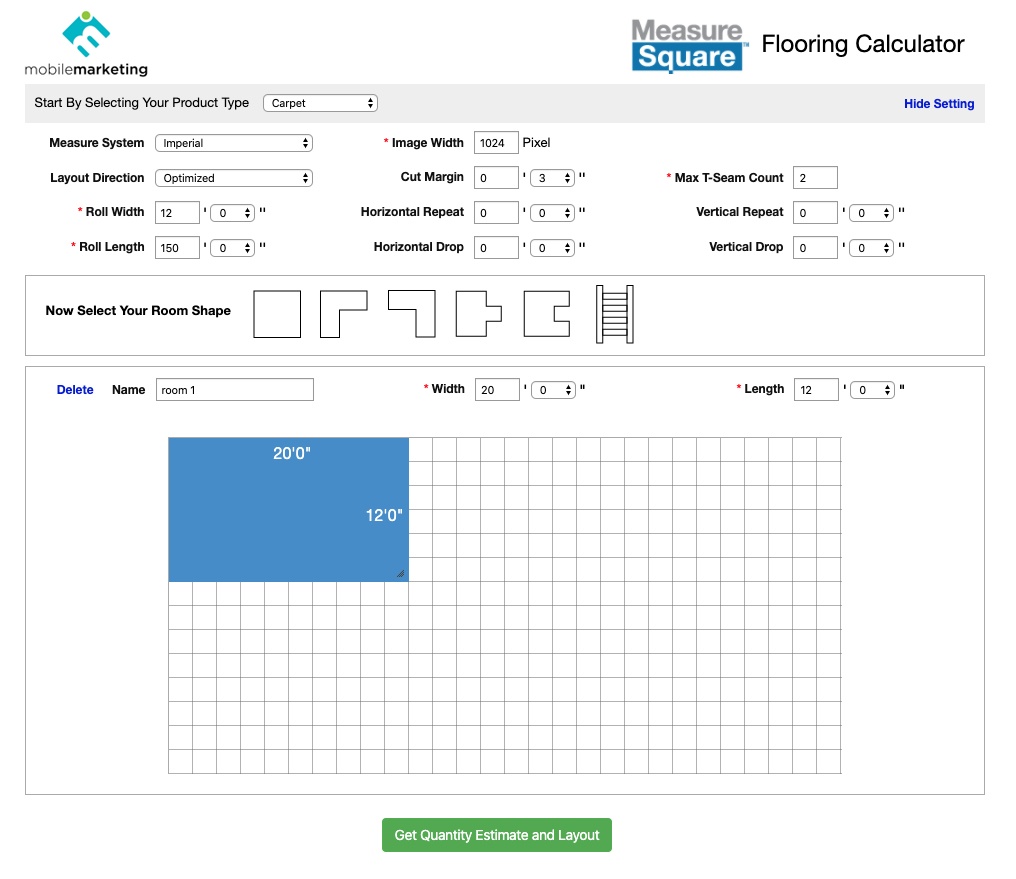Select the L-shaped room with bottom-right leg

pyautogui.click(x=411, y=314)
